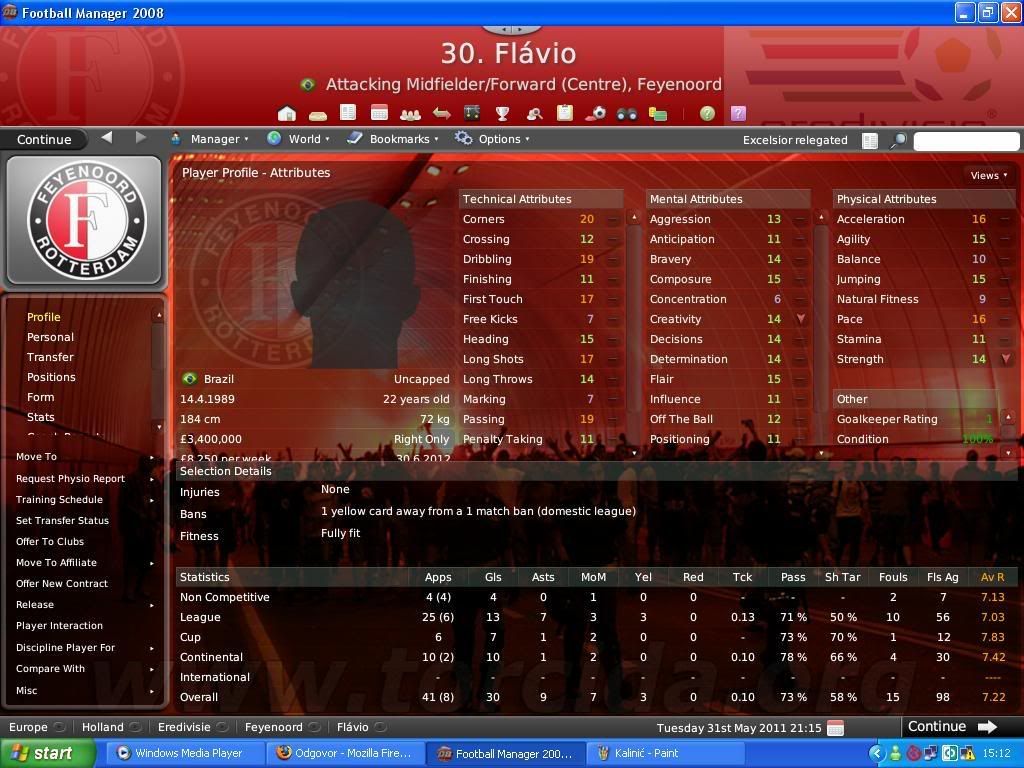The image size is (1024, 768).
Task: Go forward with the right arrow
Action: [140, 137]
